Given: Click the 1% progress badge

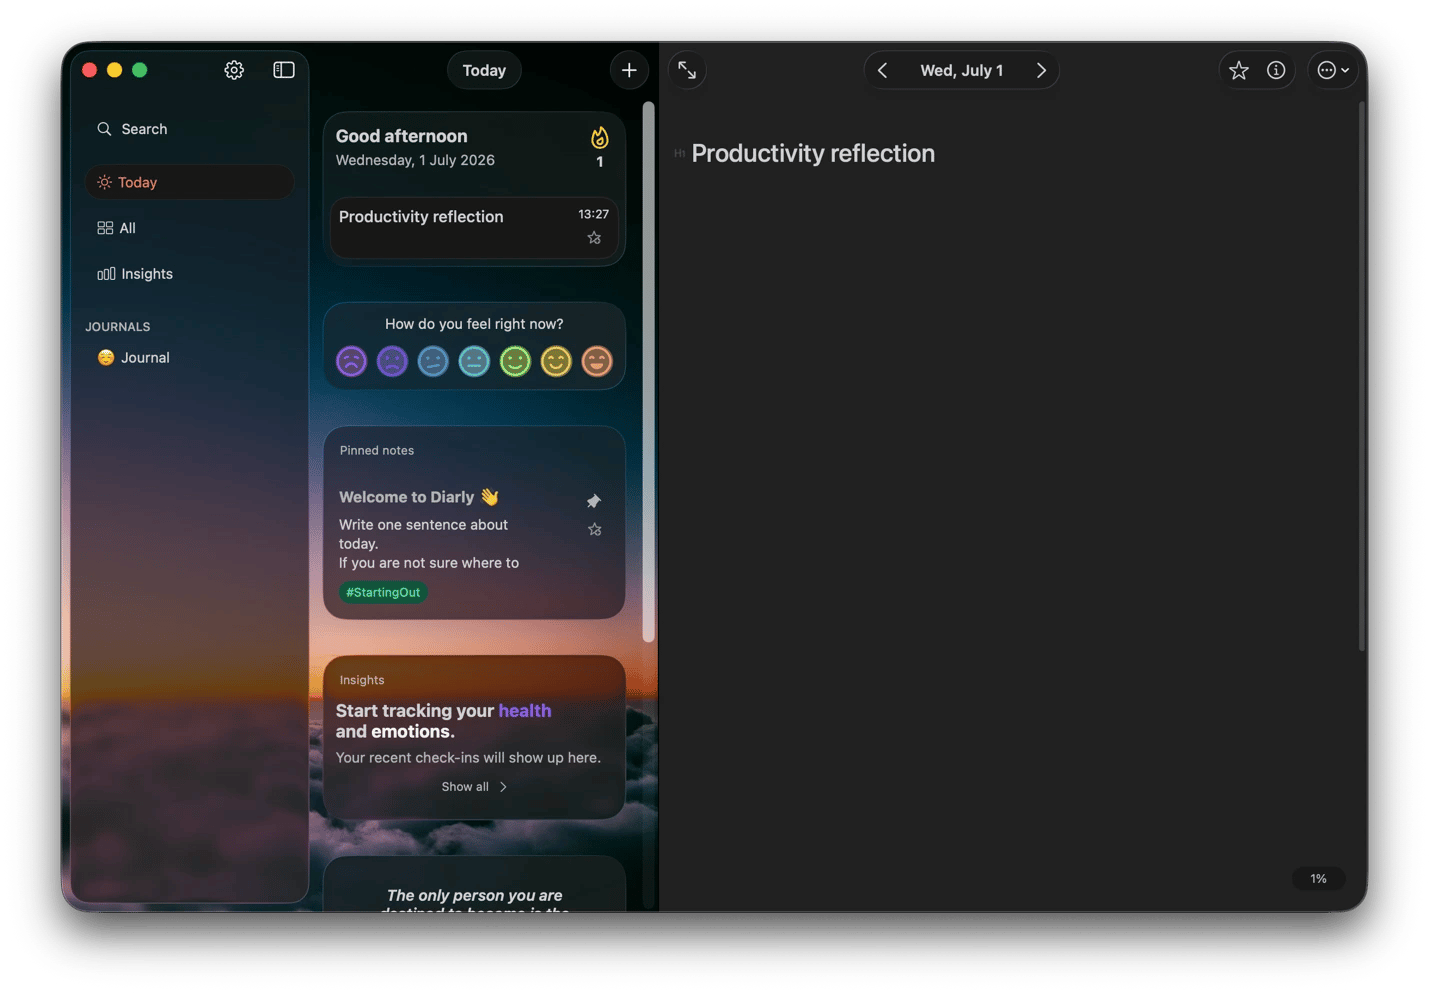Looking at the screenshot, I should pyautogui.click(x=1318, y=879).
